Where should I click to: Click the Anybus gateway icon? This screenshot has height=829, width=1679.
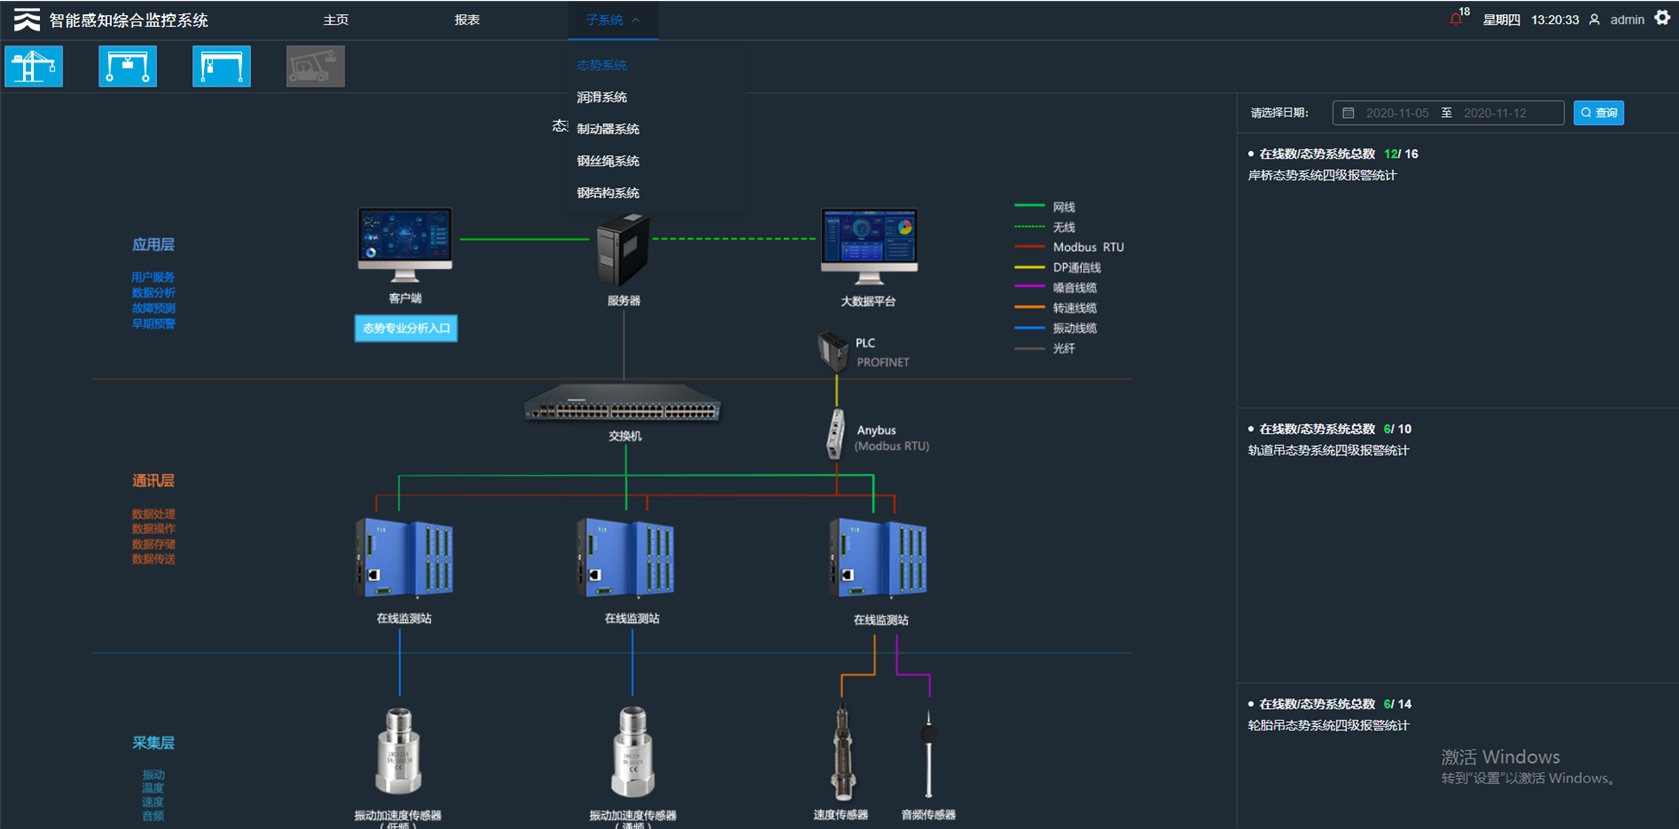tap(835, 436)
